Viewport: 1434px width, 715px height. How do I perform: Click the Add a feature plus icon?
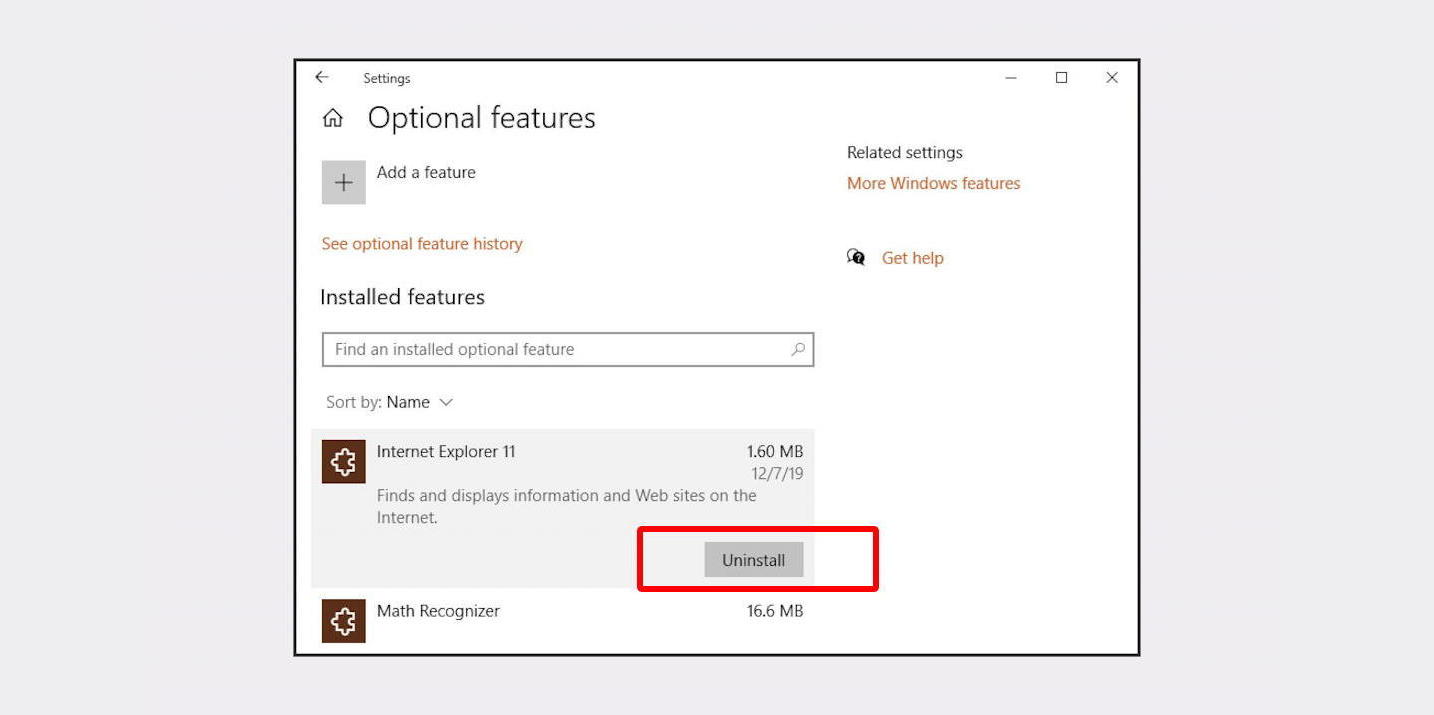343,182
